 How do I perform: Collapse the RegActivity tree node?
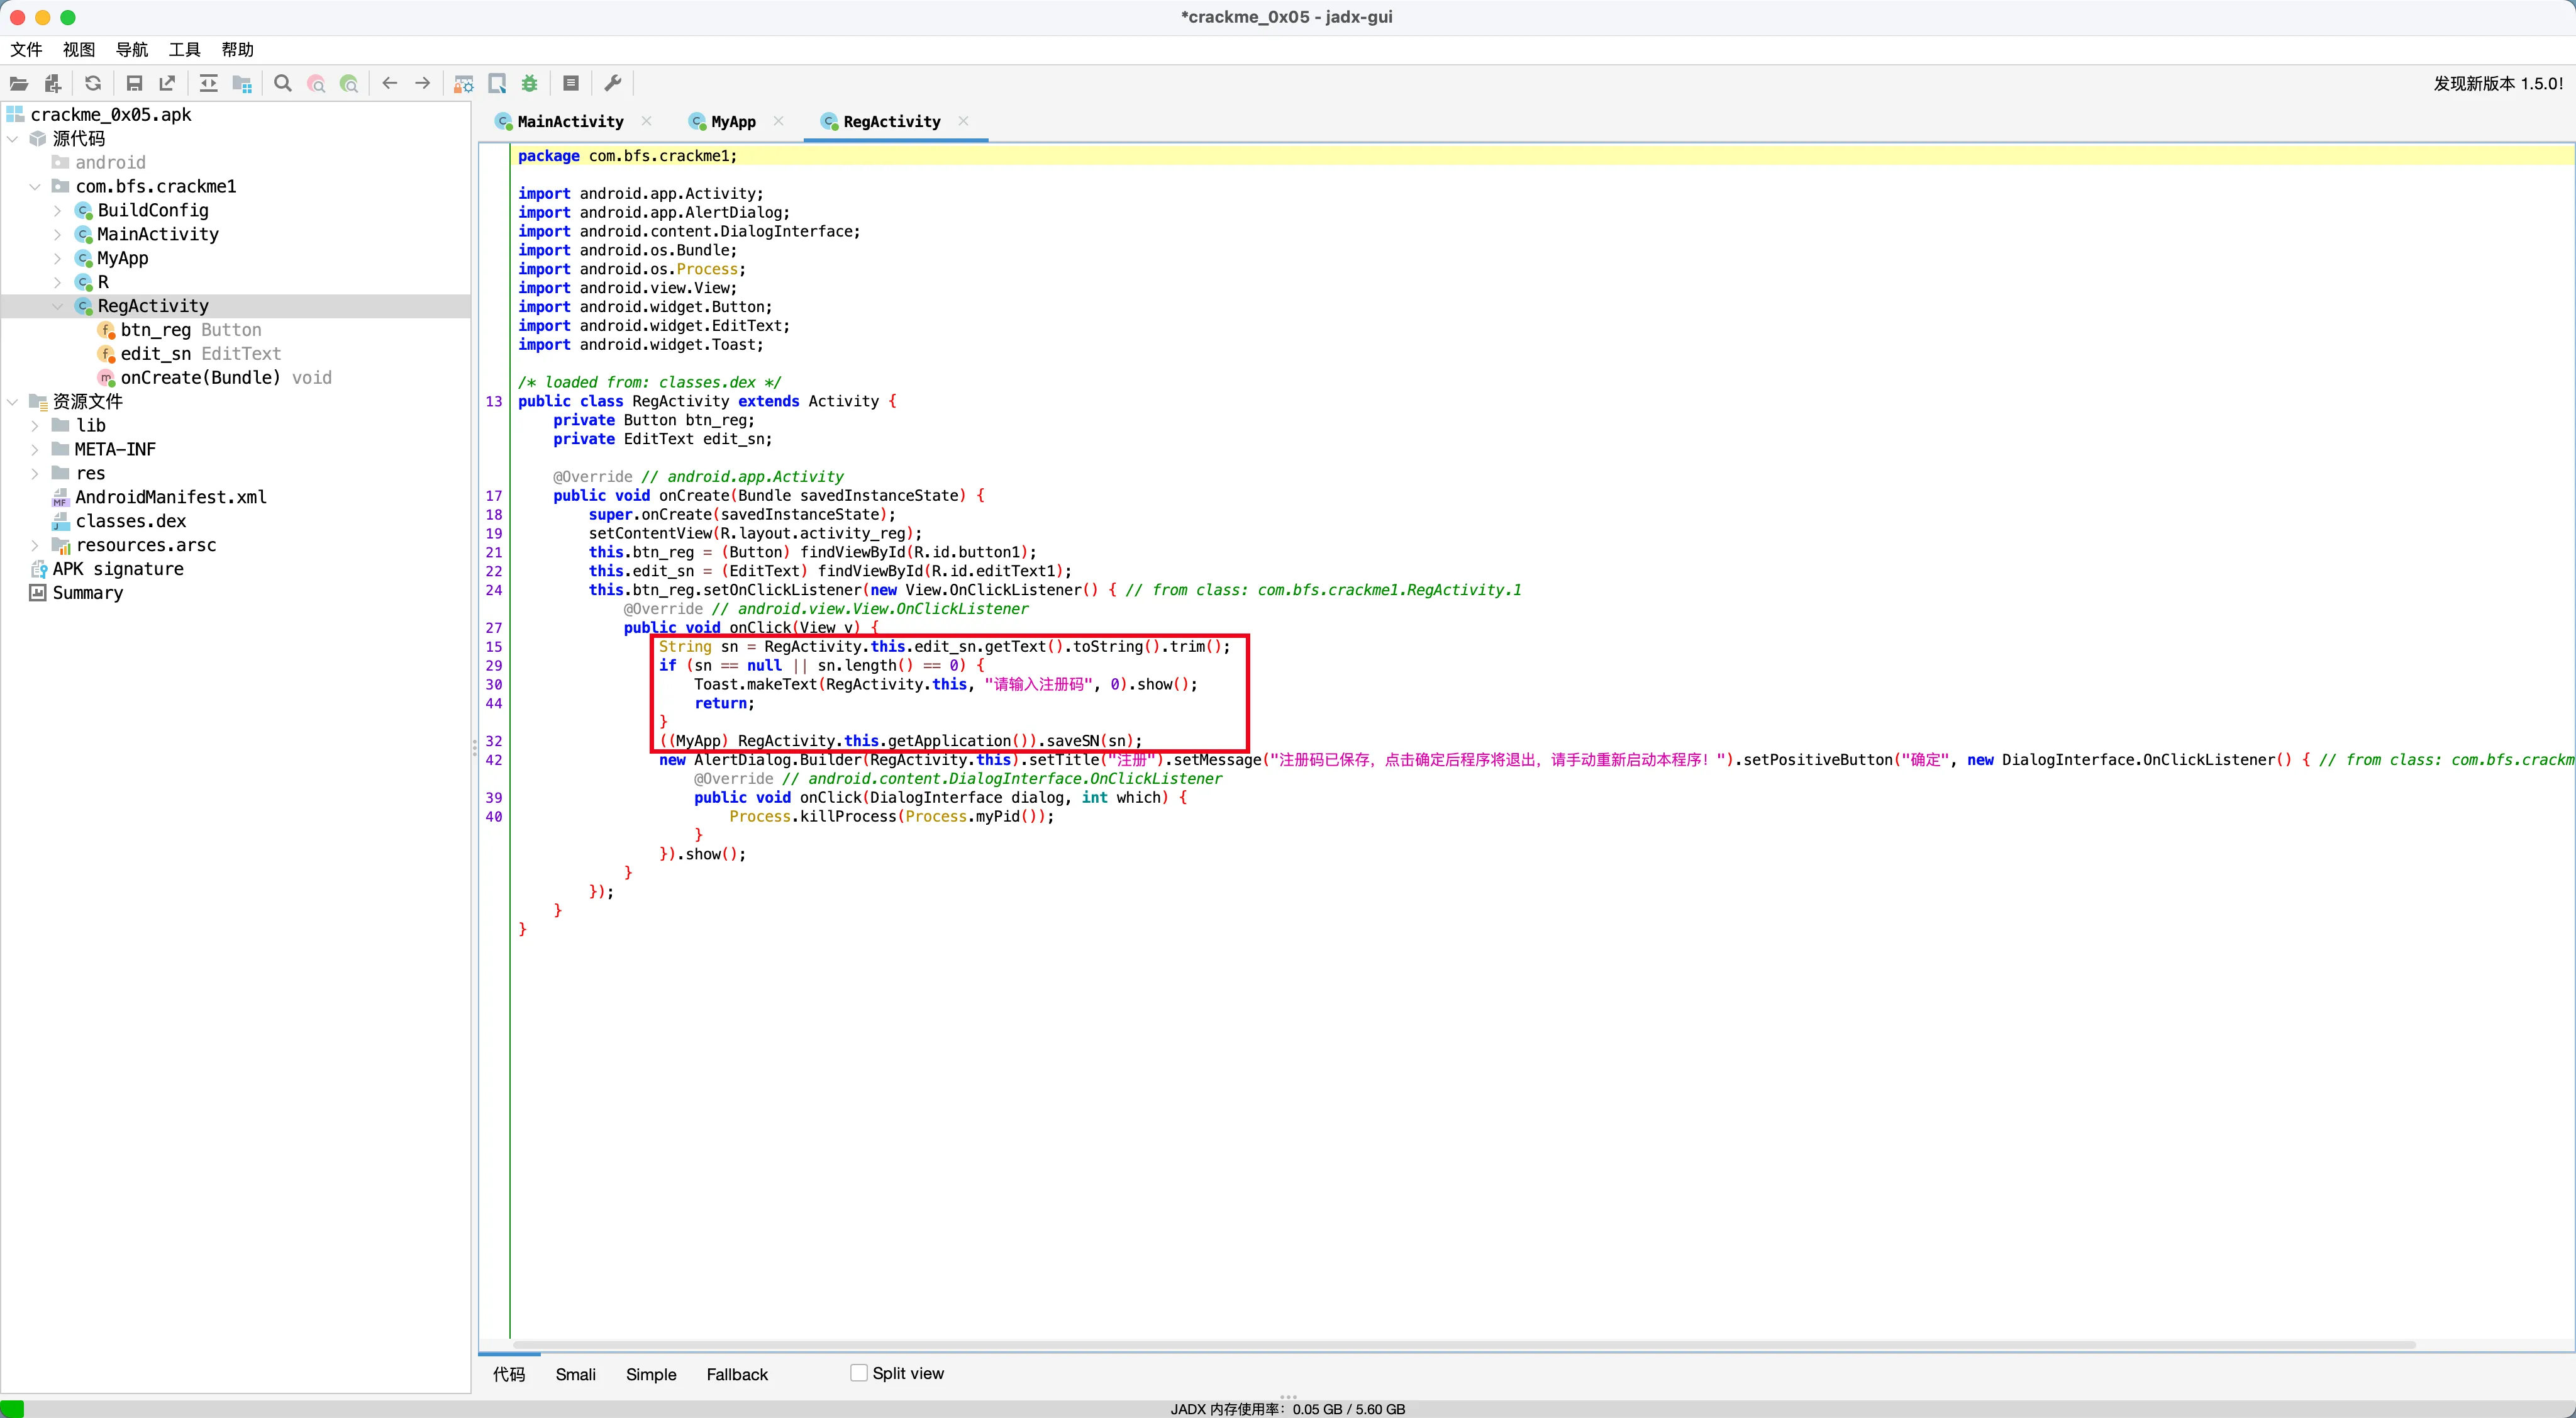pyautogui.click(x=57, y=306)
